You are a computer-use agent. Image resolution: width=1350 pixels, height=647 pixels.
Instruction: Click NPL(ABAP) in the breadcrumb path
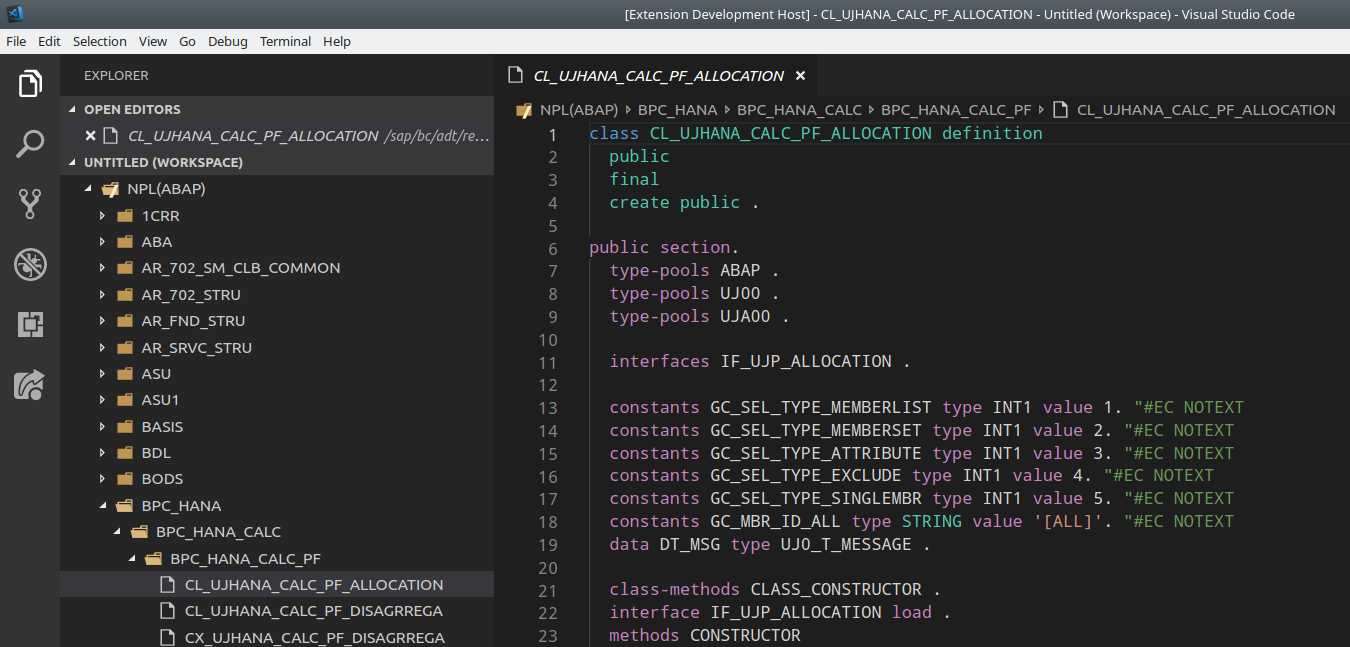[580, 109]
